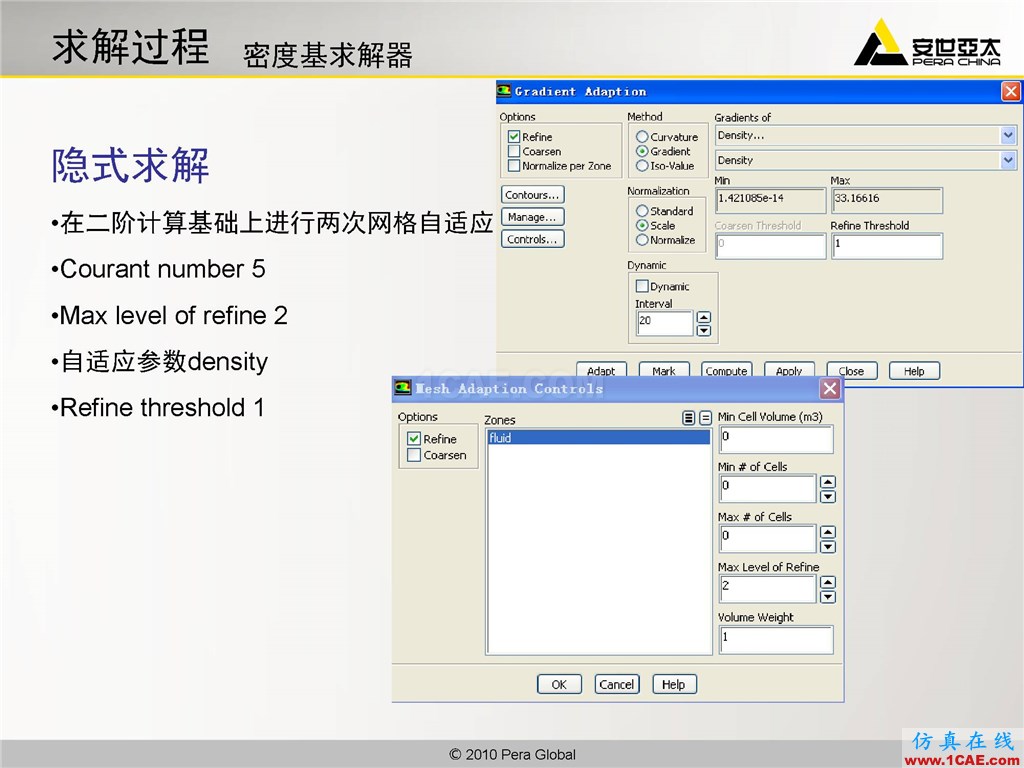Viewport: 1024px width, 768px height.
Task: Open Help in Mesh Adaption Controls
Action: point(674,684)
